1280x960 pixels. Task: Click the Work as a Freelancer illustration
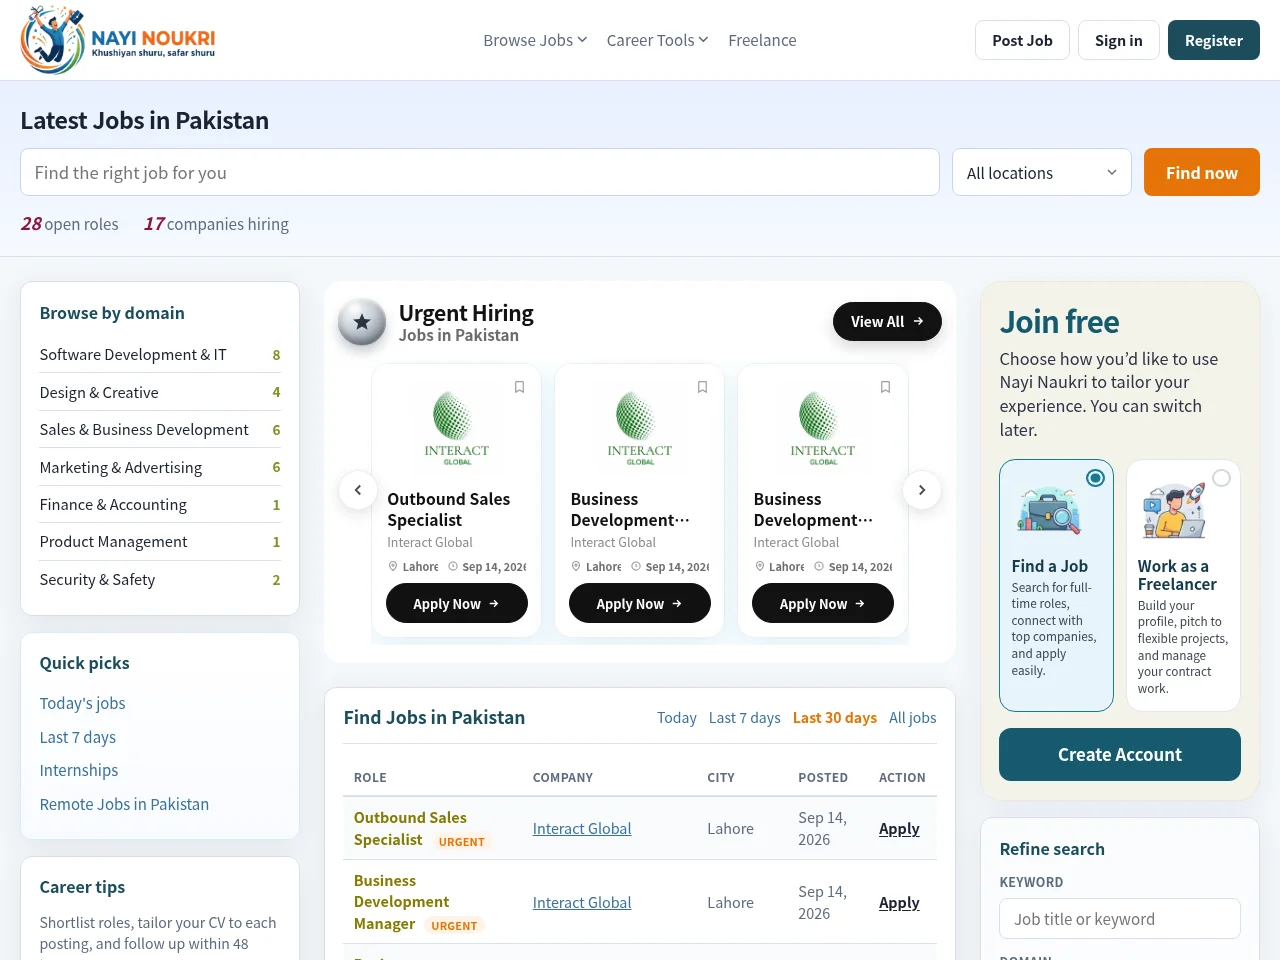click(x=1175, y=511)
